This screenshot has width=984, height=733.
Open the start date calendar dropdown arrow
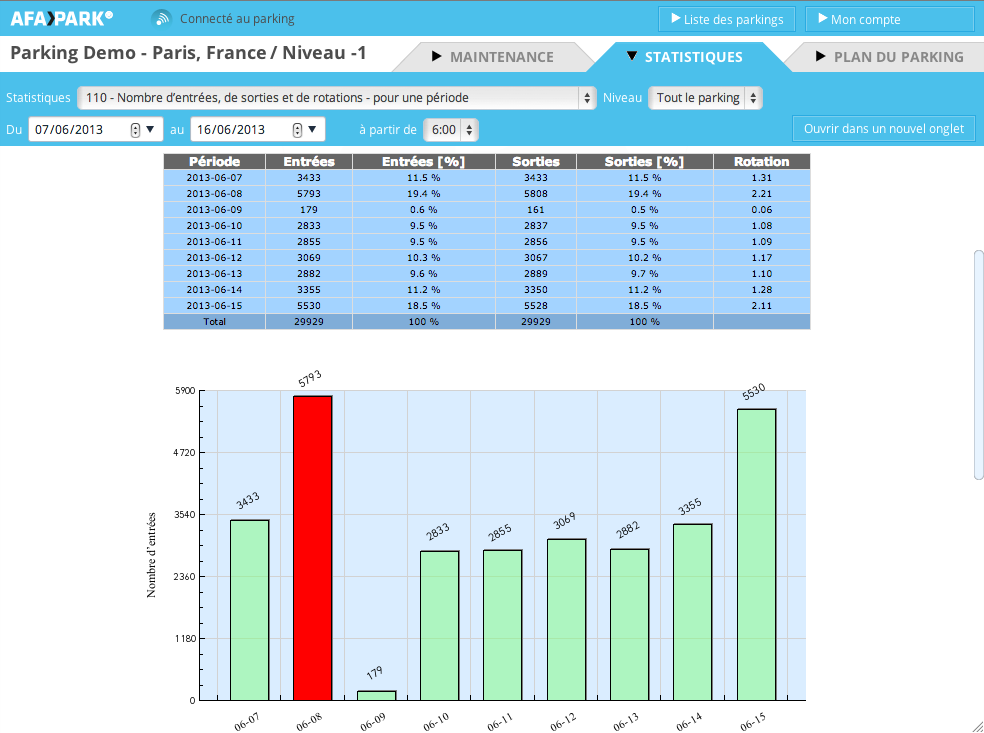[x=151, y=130]
